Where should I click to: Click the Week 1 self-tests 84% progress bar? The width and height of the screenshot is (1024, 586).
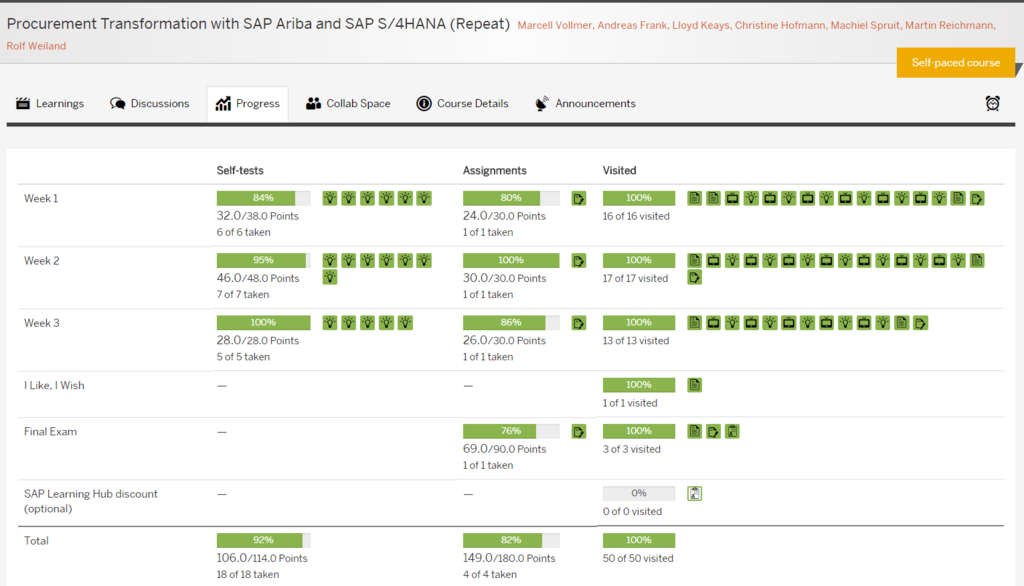[263, 198]
